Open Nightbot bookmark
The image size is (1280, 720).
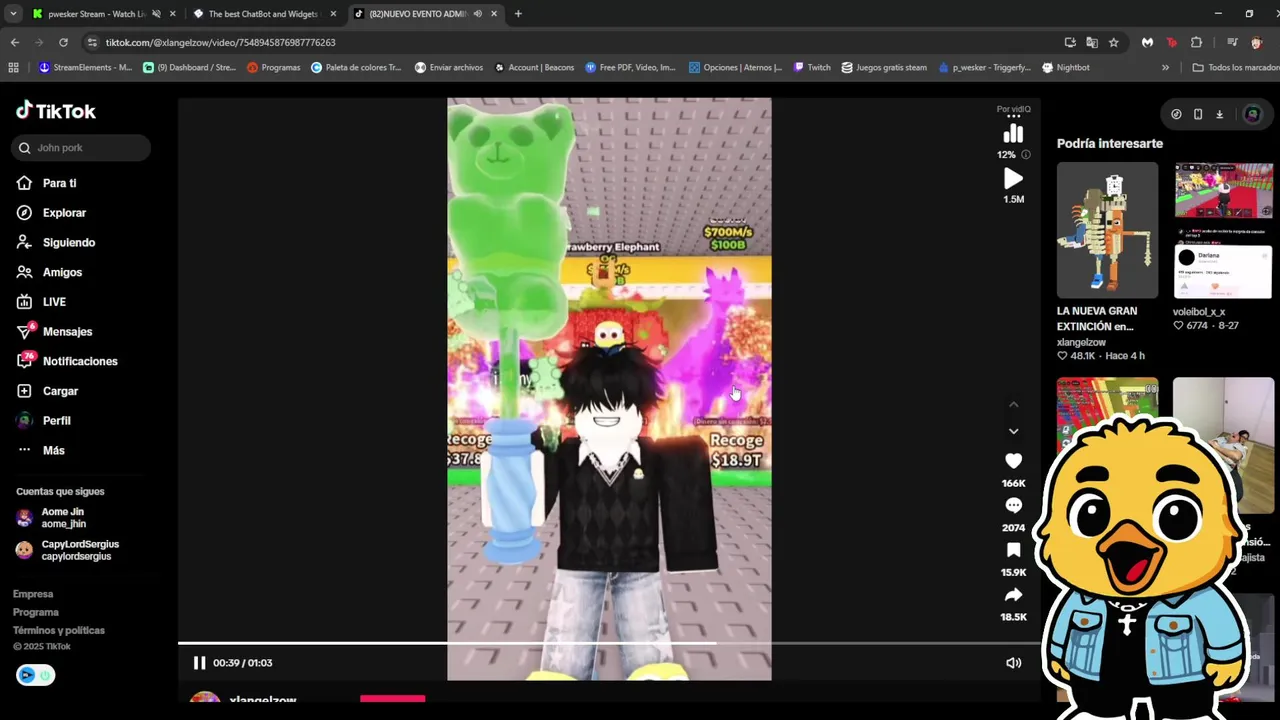[1066, 68]
